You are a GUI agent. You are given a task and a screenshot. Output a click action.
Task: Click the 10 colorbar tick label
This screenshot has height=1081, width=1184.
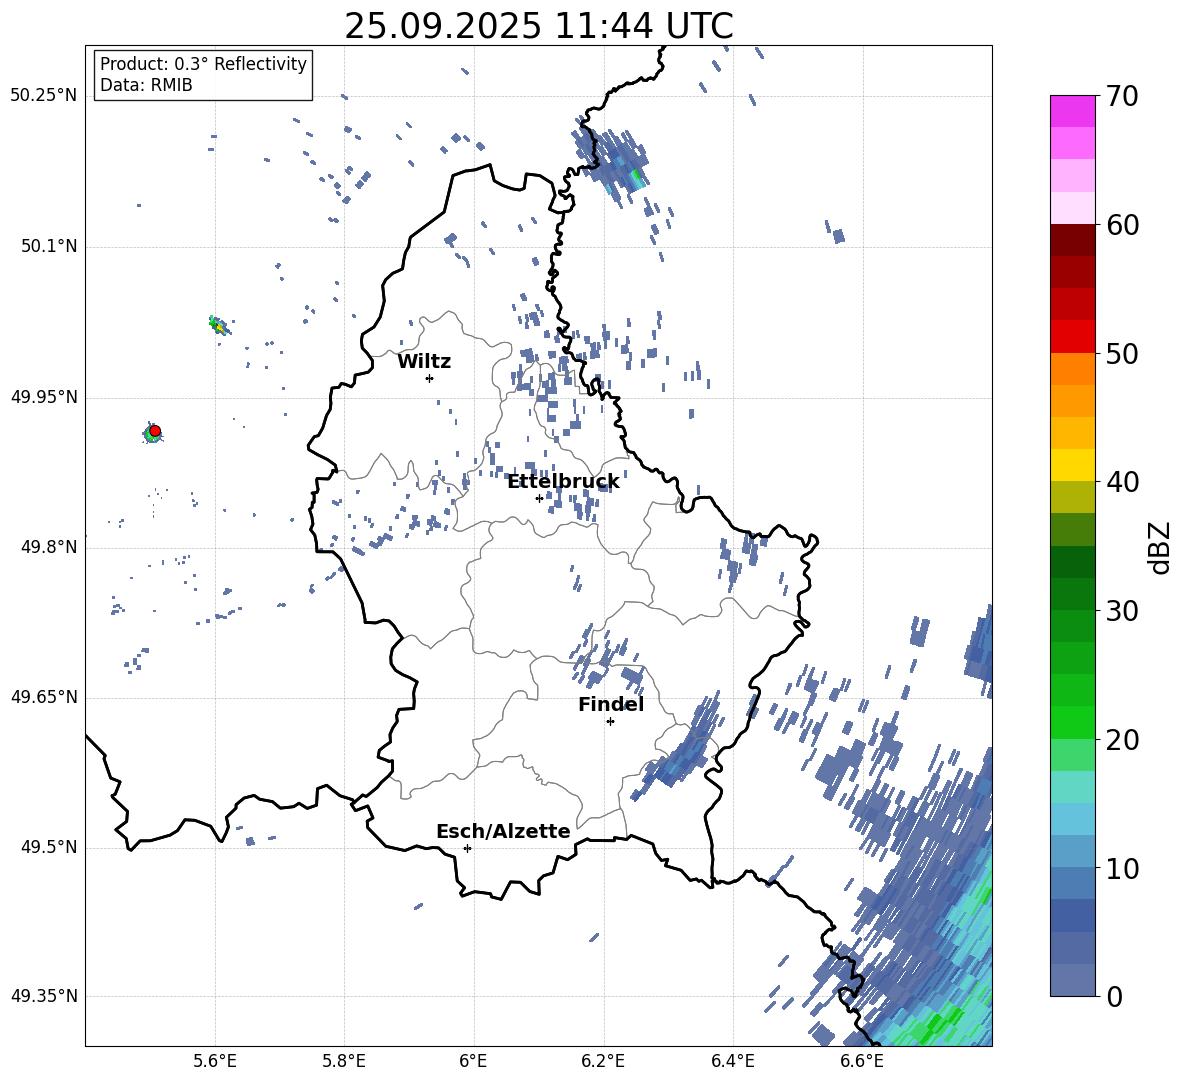point(1122,868)
